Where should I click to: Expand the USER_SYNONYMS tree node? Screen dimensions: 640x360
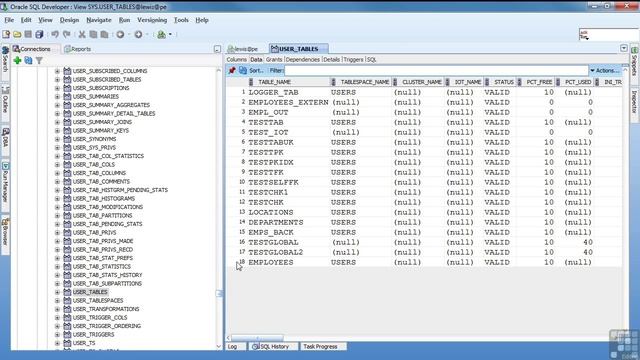[x=57, y=139]
